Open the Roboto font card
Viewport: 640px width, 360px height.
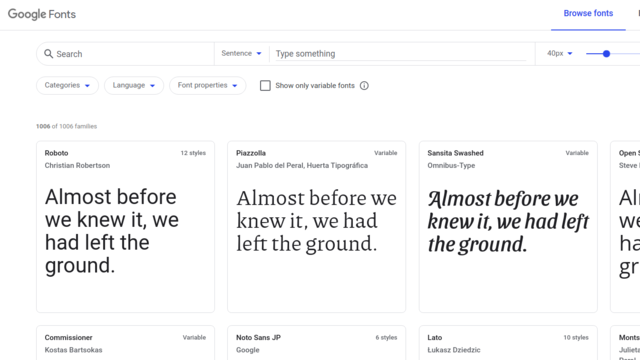pos(125,227)
